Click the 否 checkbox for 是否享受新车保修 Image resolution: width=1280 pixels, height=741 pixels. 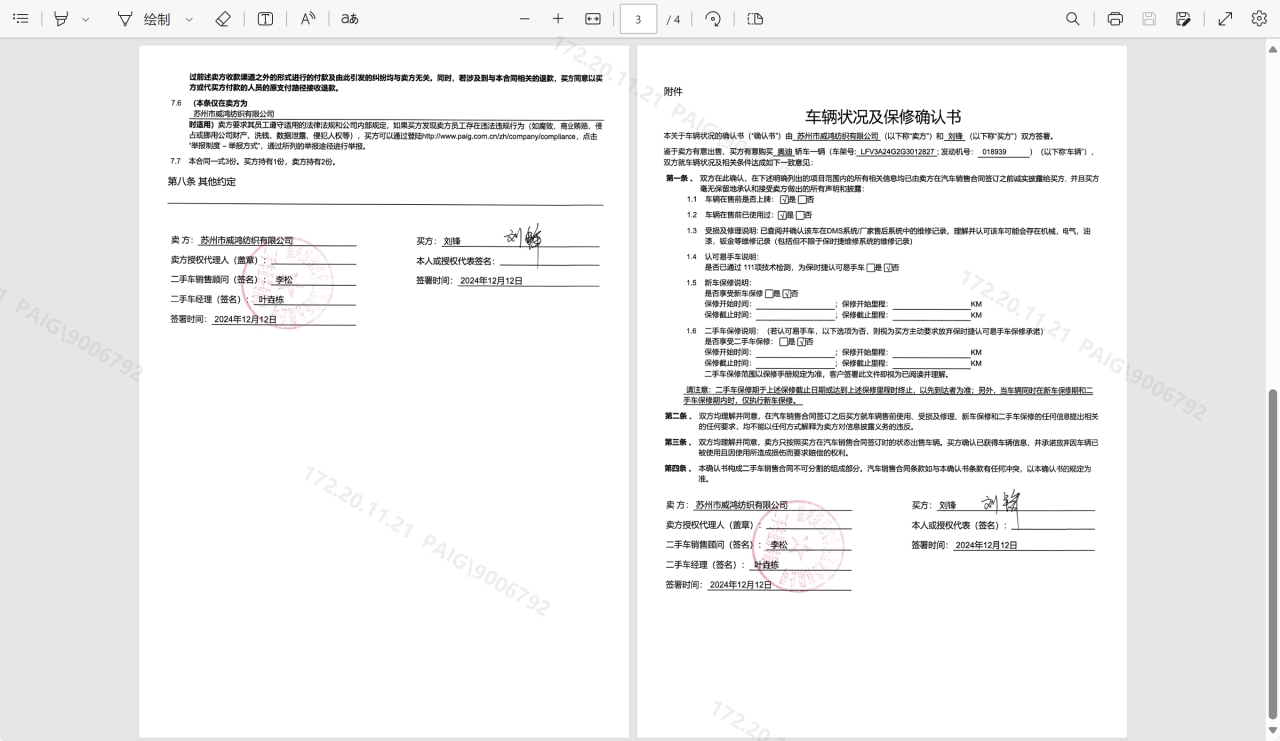click(787, 293)
